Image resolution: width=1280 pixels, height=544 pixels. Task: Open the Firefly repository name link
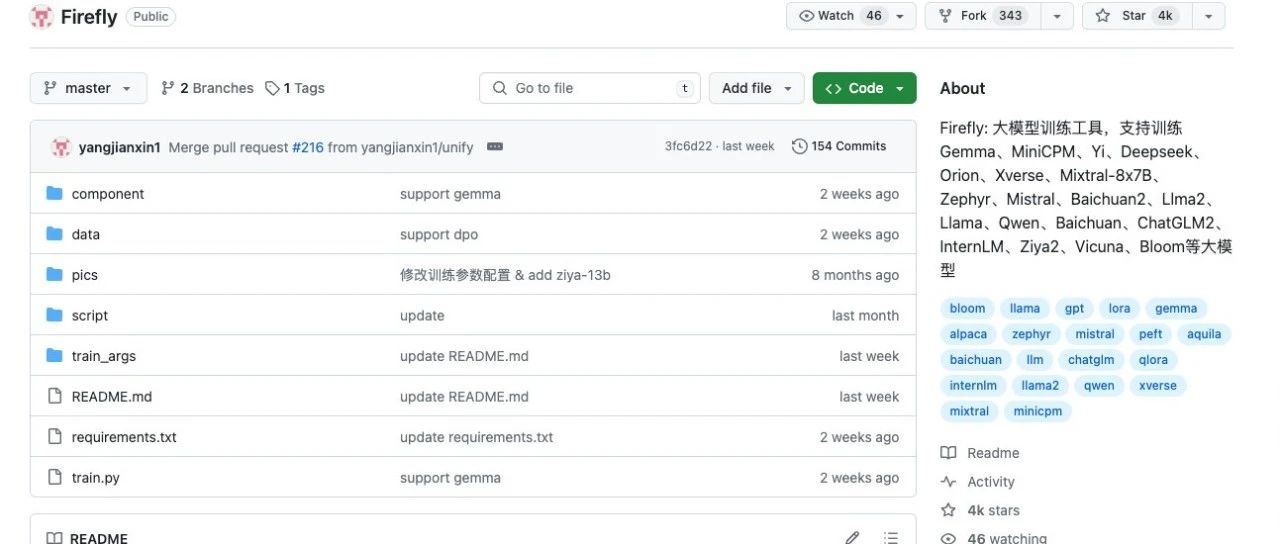pyautogui.click(x=89, y=16)
